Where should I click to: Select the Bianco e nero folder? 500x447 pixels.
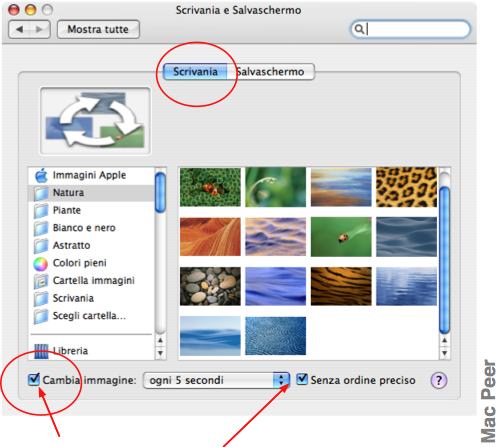pyautogui.click(x=84, y=228)
